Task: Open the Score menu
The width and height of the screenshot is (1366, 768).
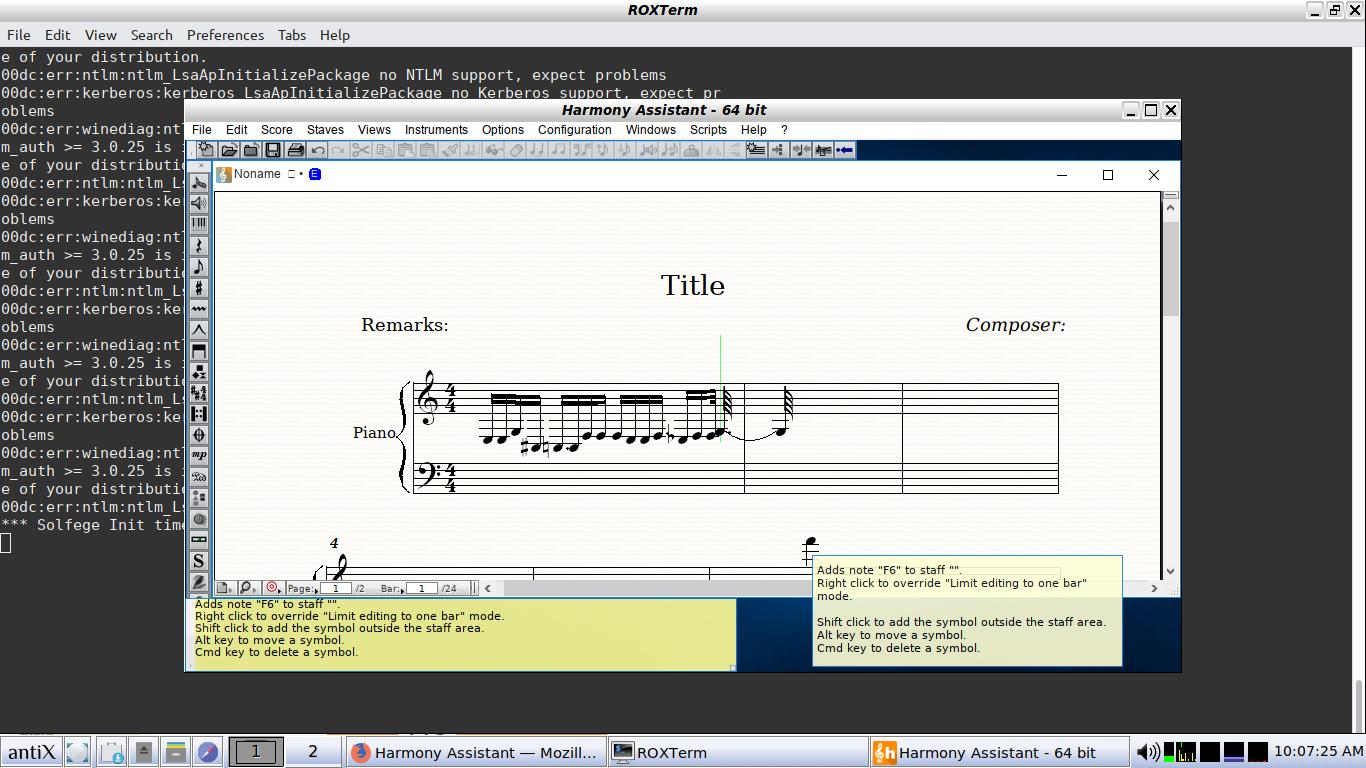Action: 277,130
